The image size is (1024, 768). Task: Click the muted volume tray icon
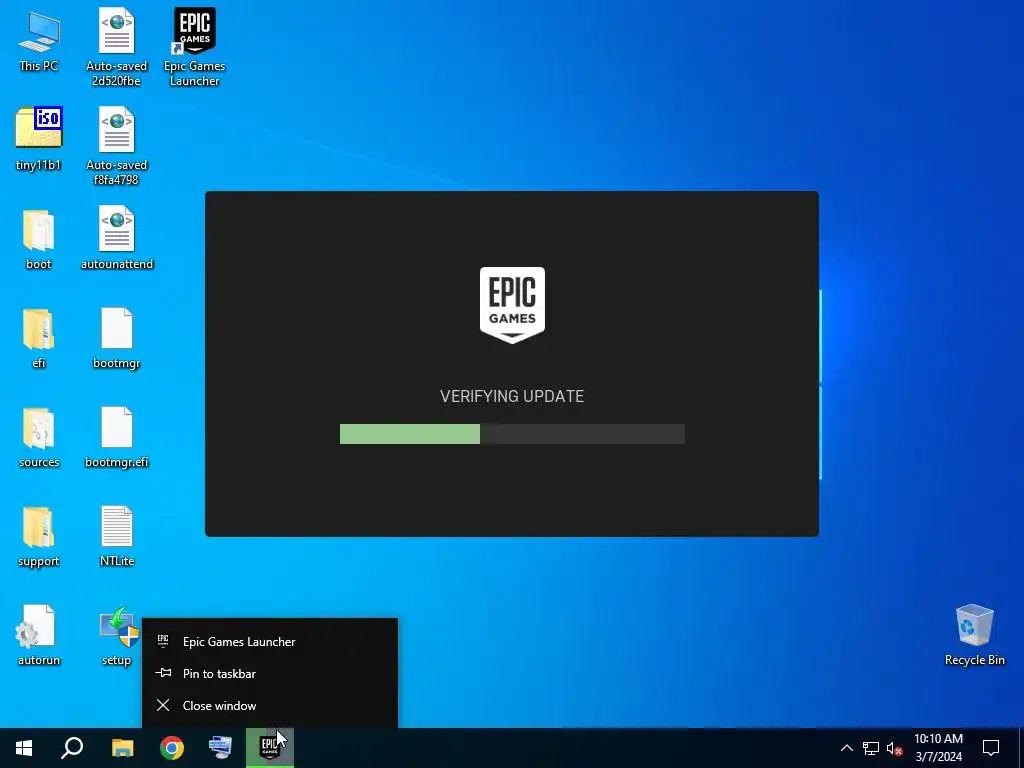pos(894,748)
